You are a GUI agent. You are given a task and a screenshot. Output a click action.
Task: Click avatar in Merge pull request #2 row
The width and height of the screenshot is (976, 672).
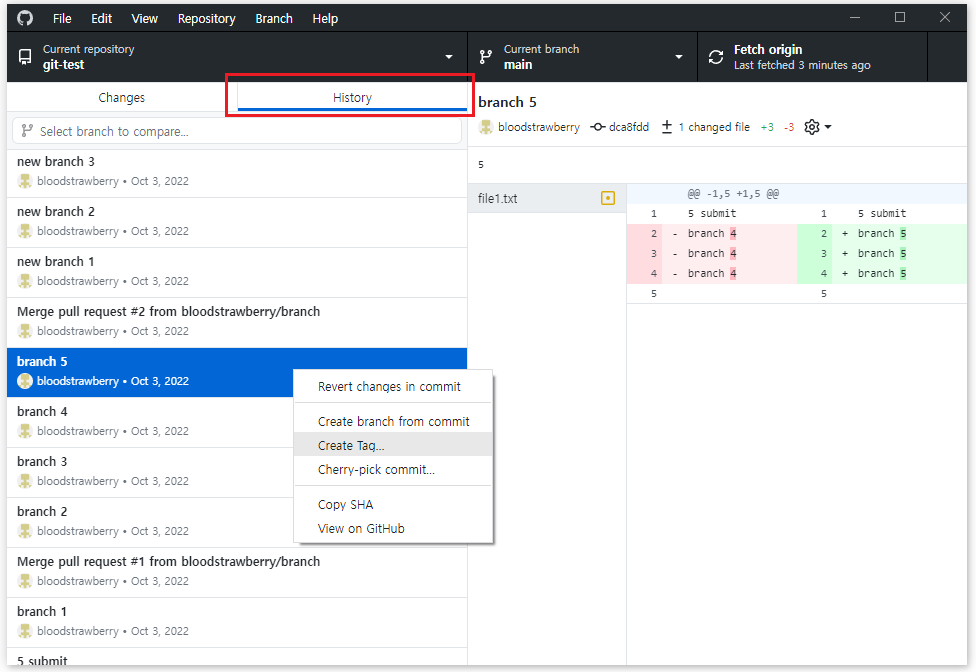click(x=25, y=331)
